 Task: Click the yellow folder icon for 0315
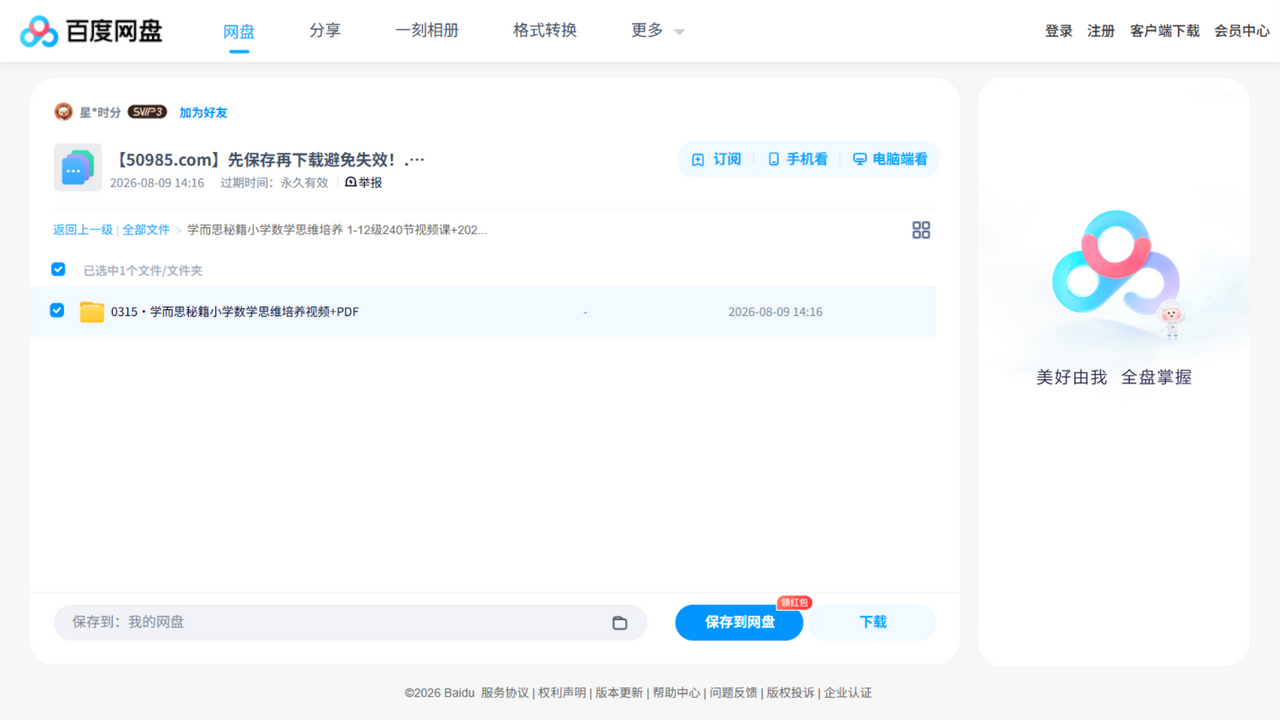pyautogui.click(x=92, y=312)
